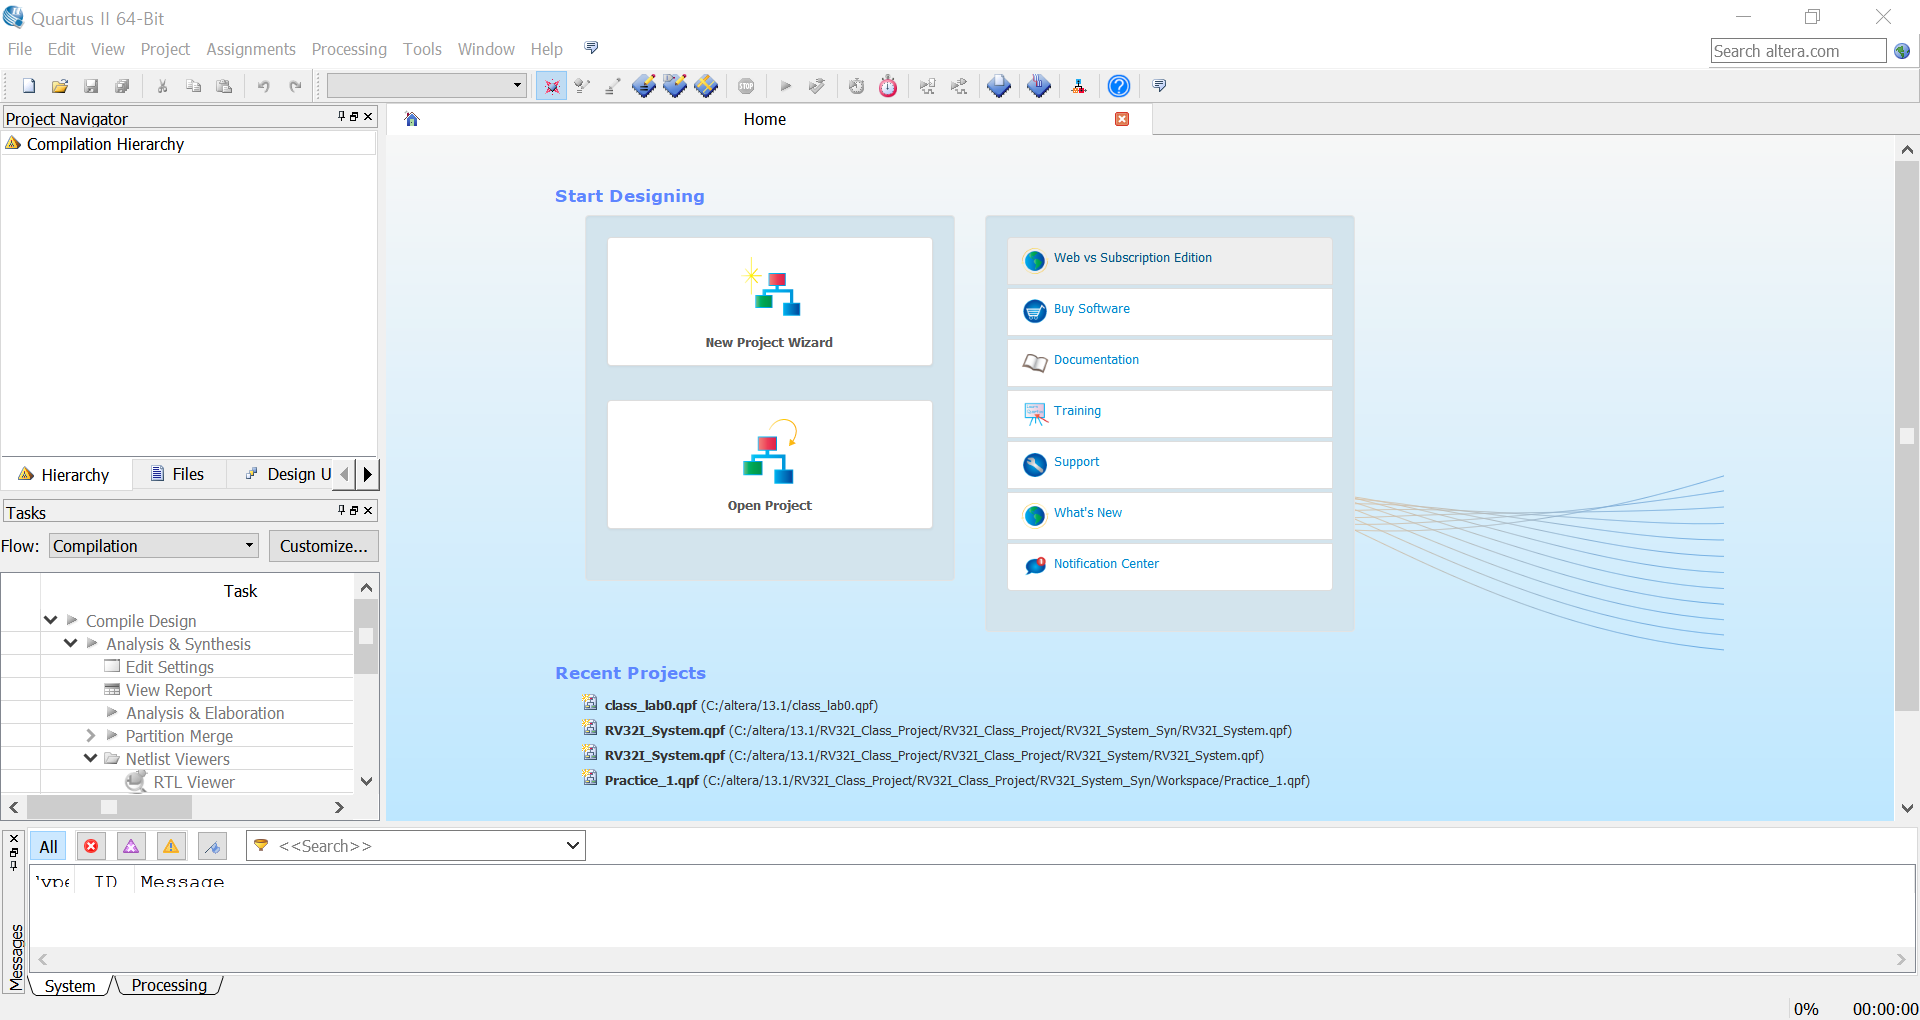Open the Processing menu
This screenshot has width=1920, height=1020.
pos(349,49)
